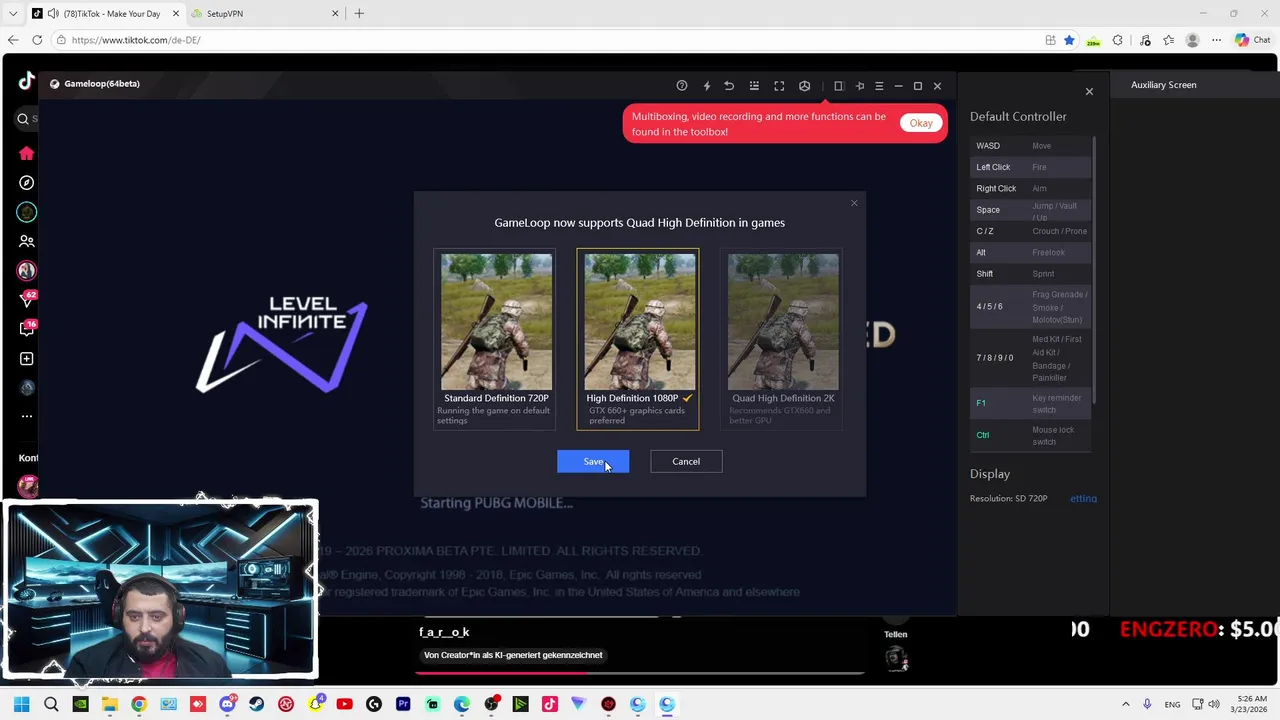Open the browser settings three-dot menu
The image size is (1280, 720).
point(1216,40)
